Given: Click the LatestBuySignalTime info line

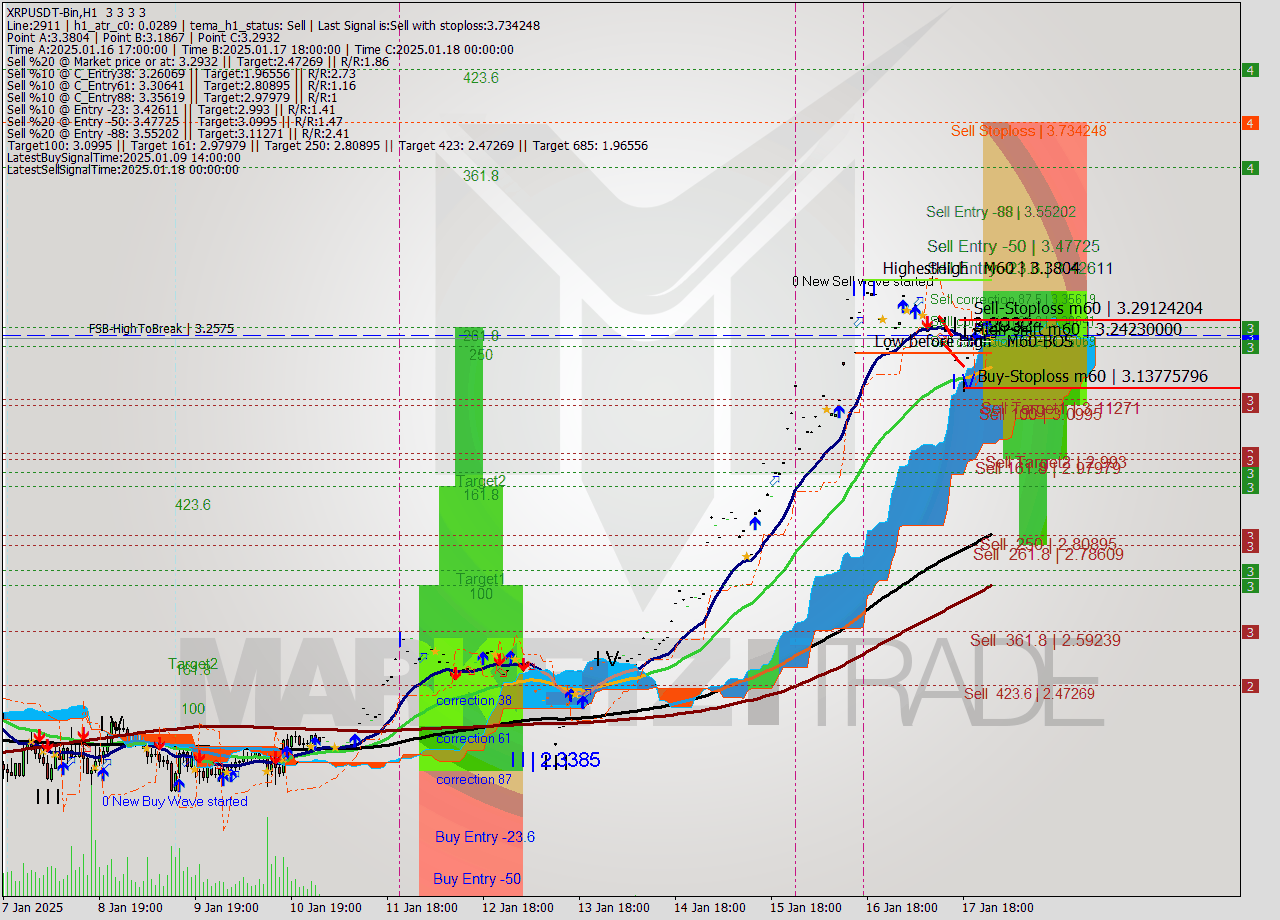Looking at the screenshot, I should click(124, 157).
